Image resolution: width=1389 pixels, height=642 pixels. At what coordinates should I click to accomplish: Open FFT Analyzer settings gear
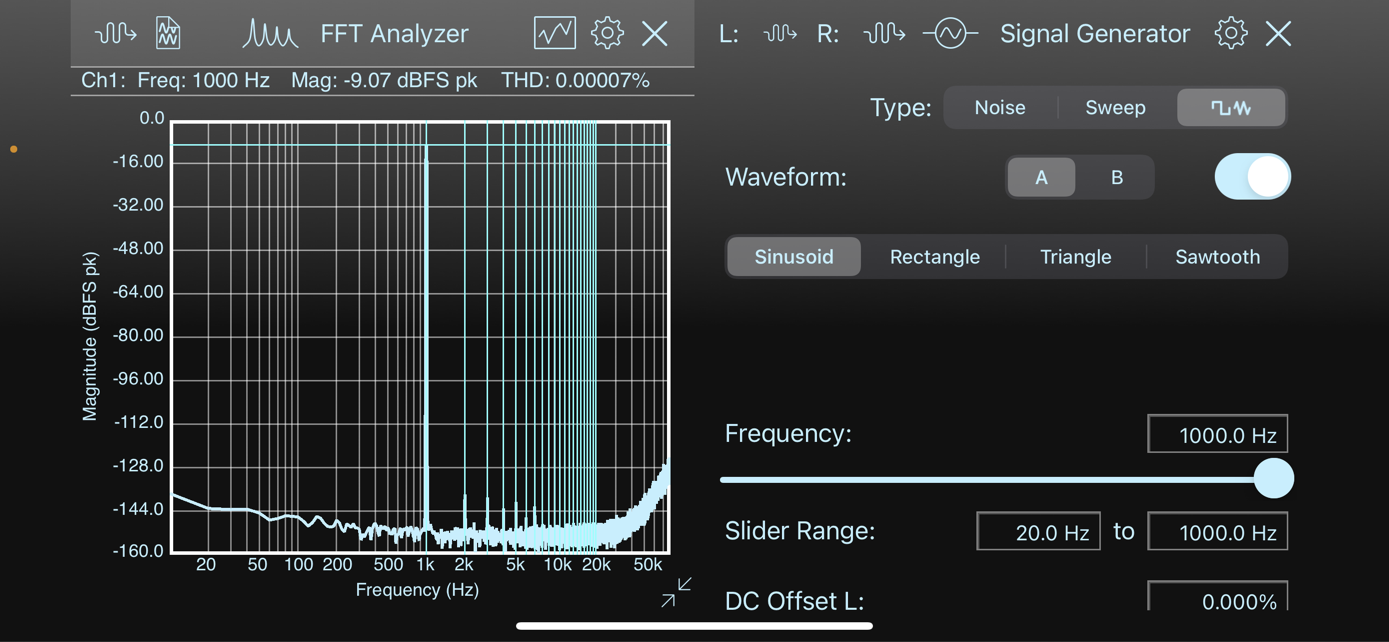click(x=607, y=33)
